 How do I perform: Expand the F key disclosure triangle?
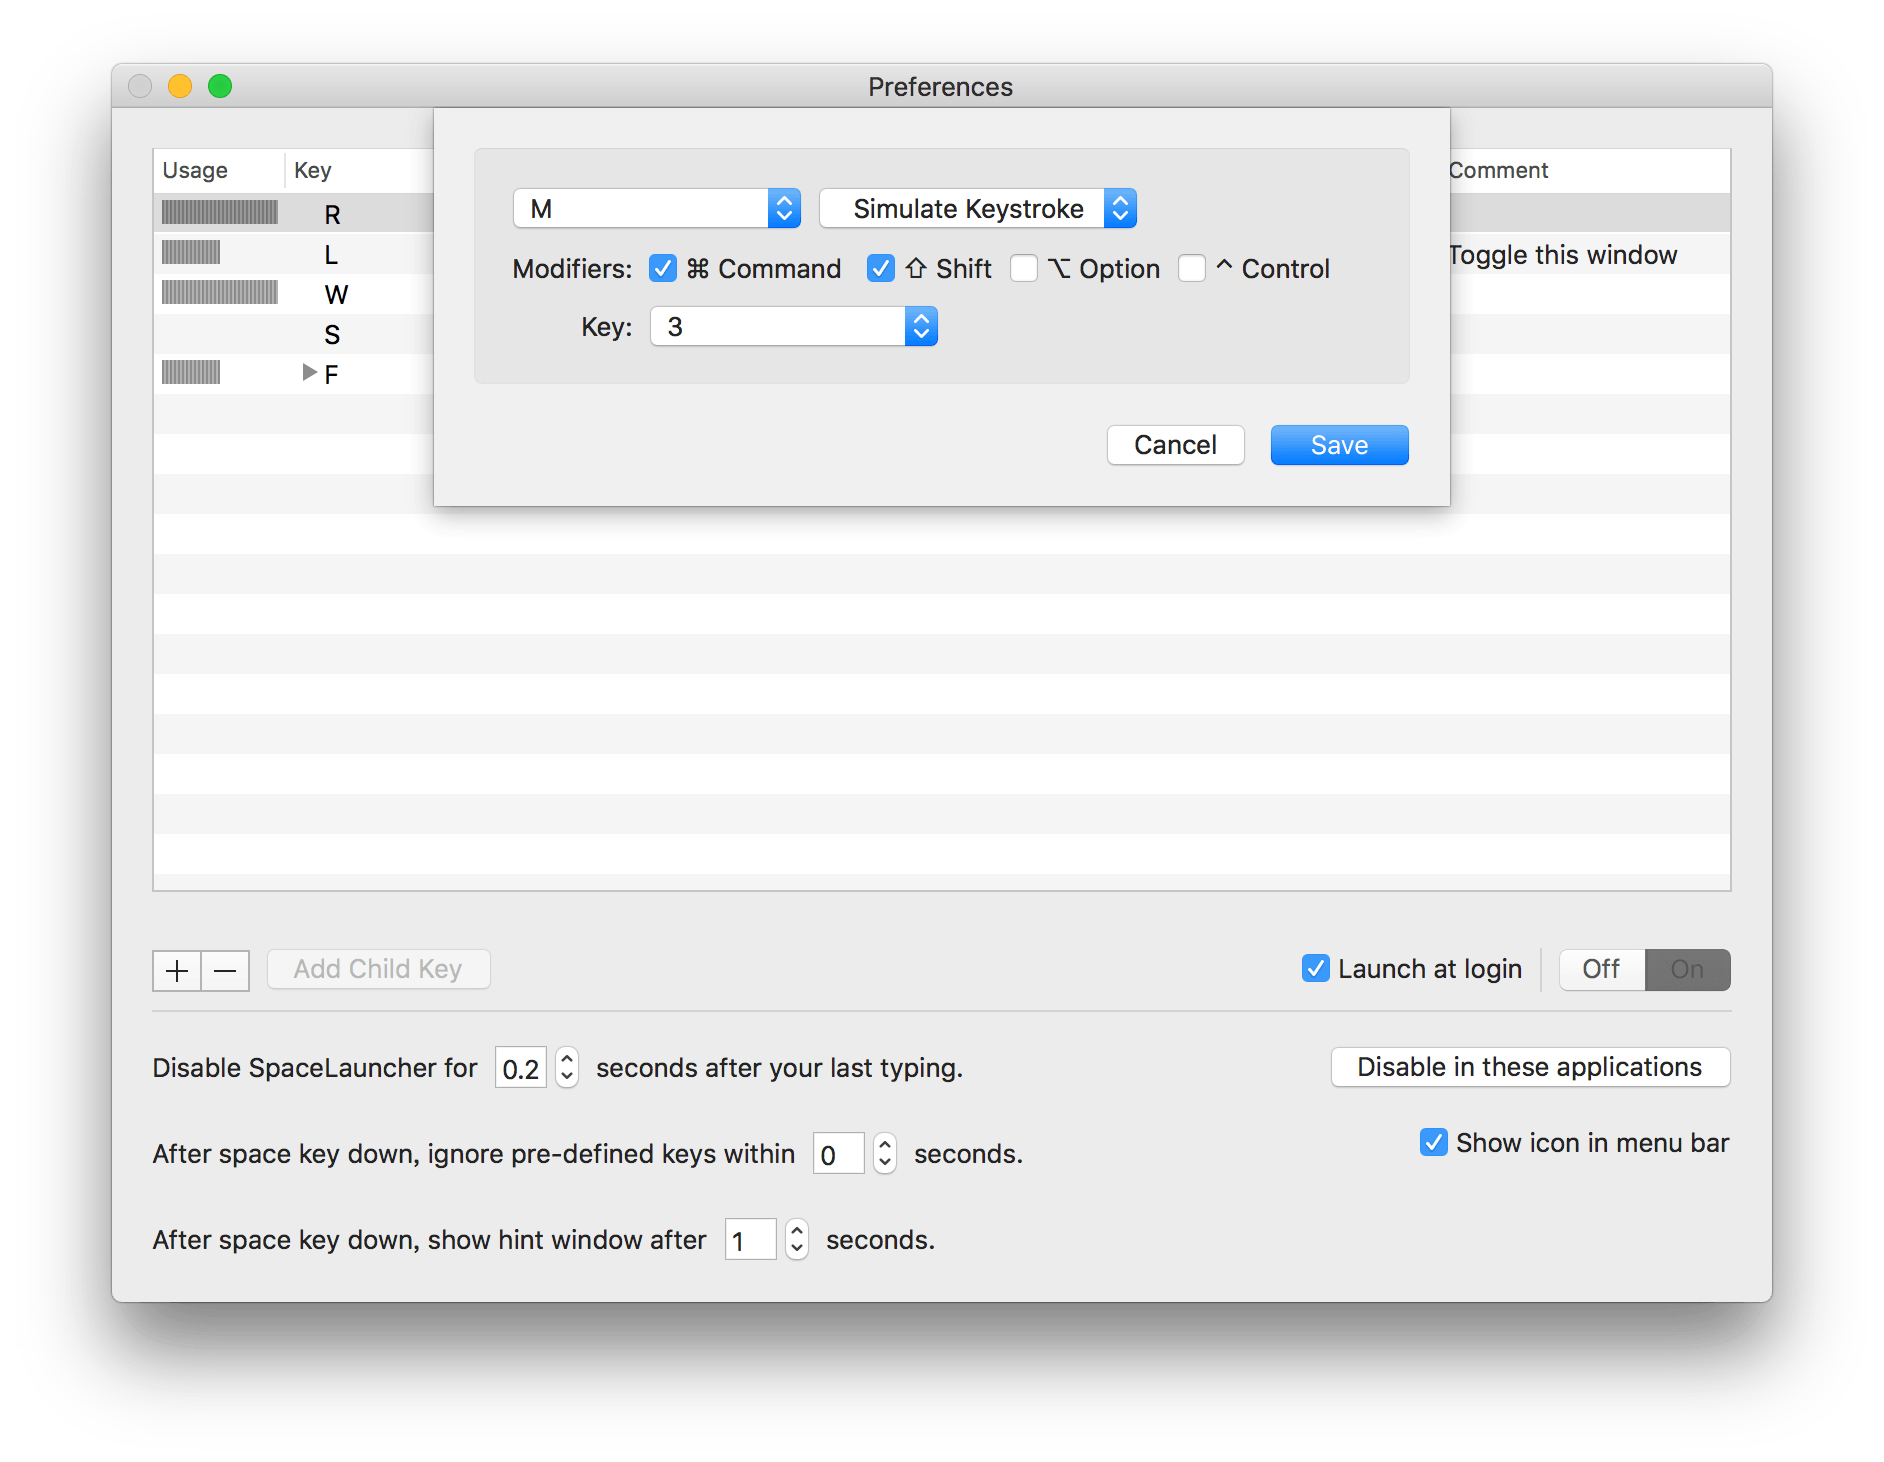(309, 373)
